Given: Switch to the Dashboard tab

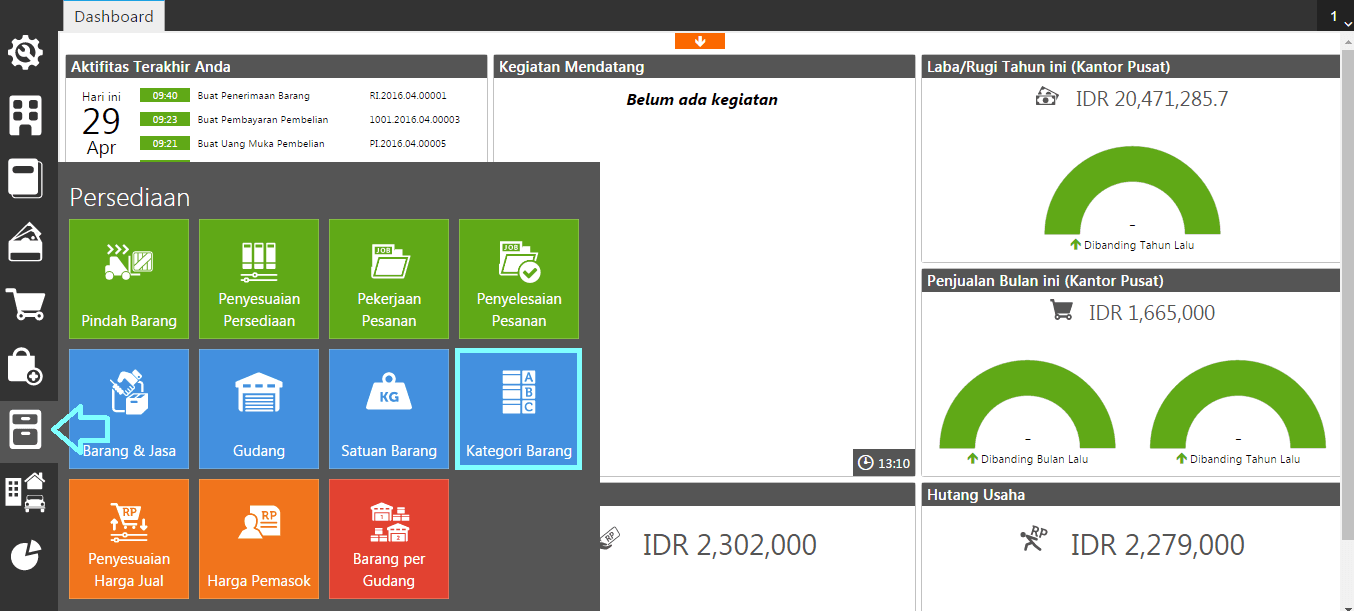Looking at the screenshot, I should click(x=113, y=16).
